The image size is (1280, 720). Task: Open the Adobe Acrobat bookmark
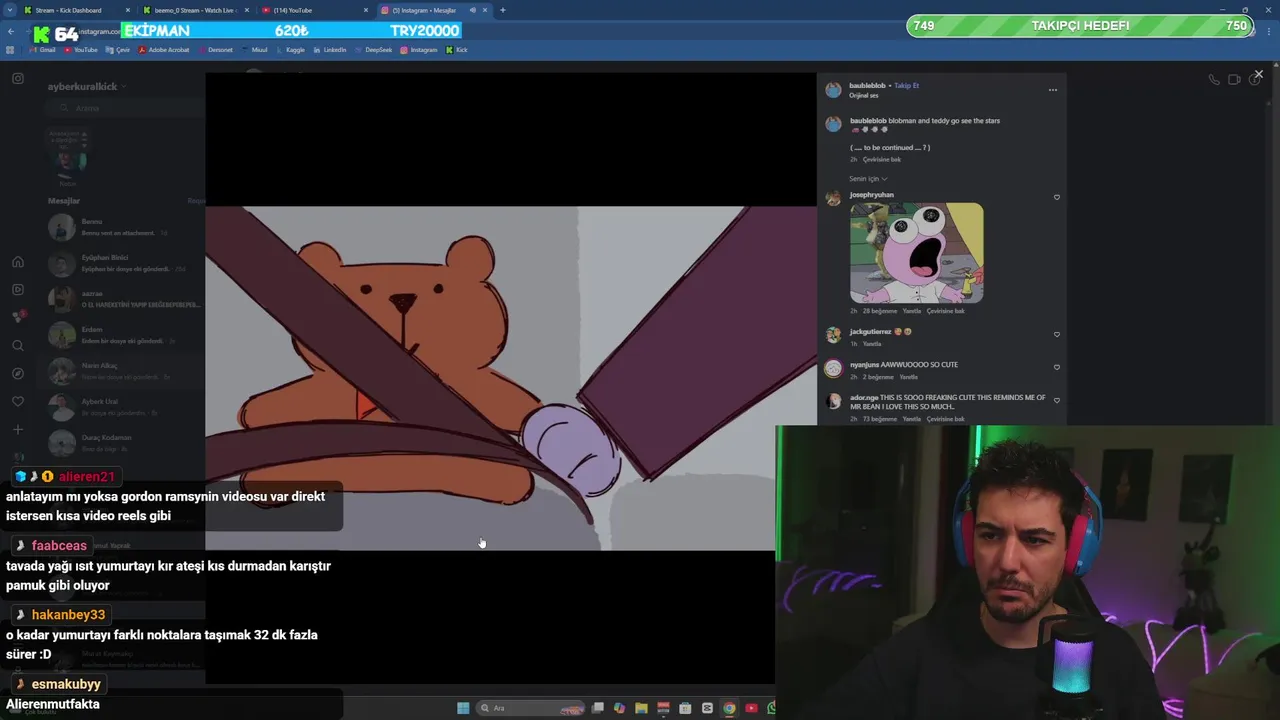pos(164,49)
